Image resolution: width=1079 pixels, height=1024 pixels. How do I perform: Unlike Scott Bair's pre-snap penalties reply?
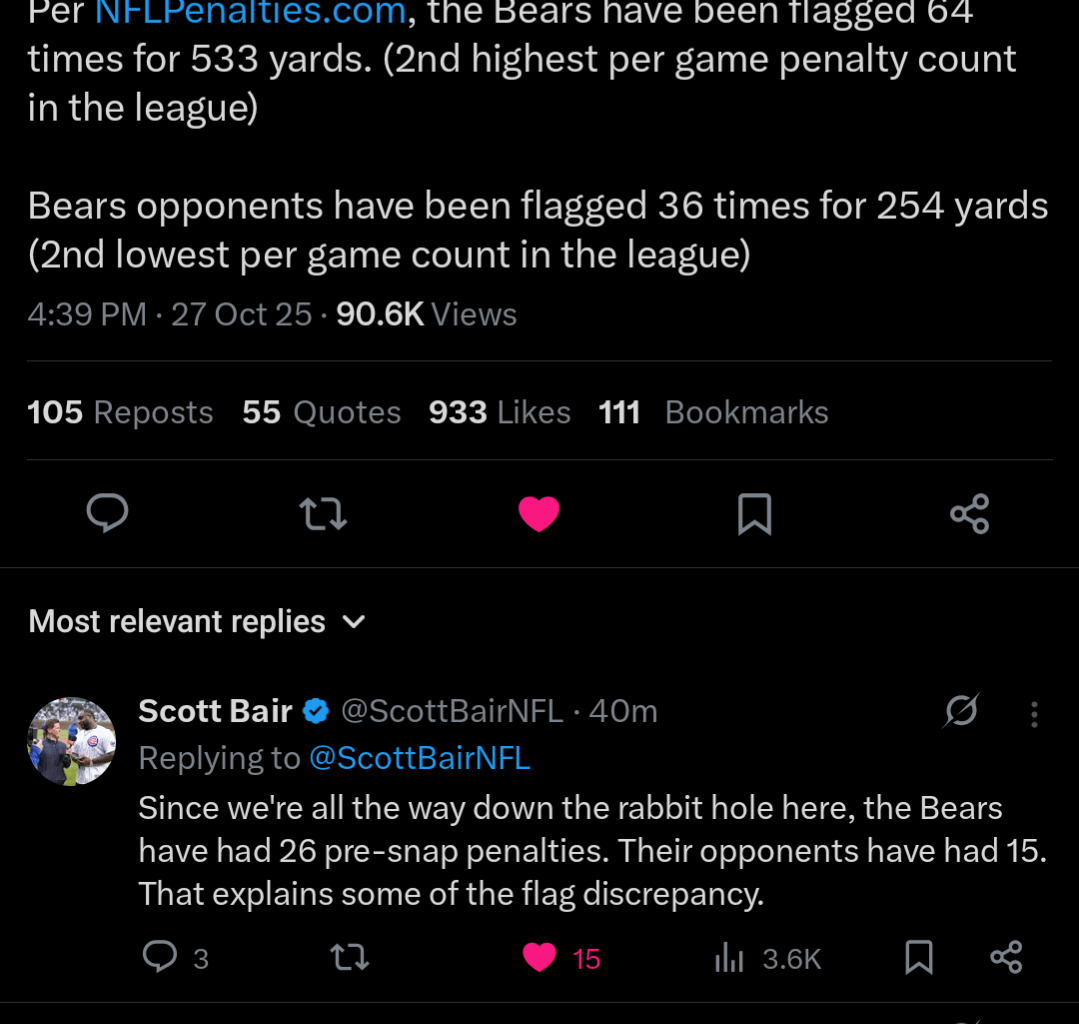539,957
